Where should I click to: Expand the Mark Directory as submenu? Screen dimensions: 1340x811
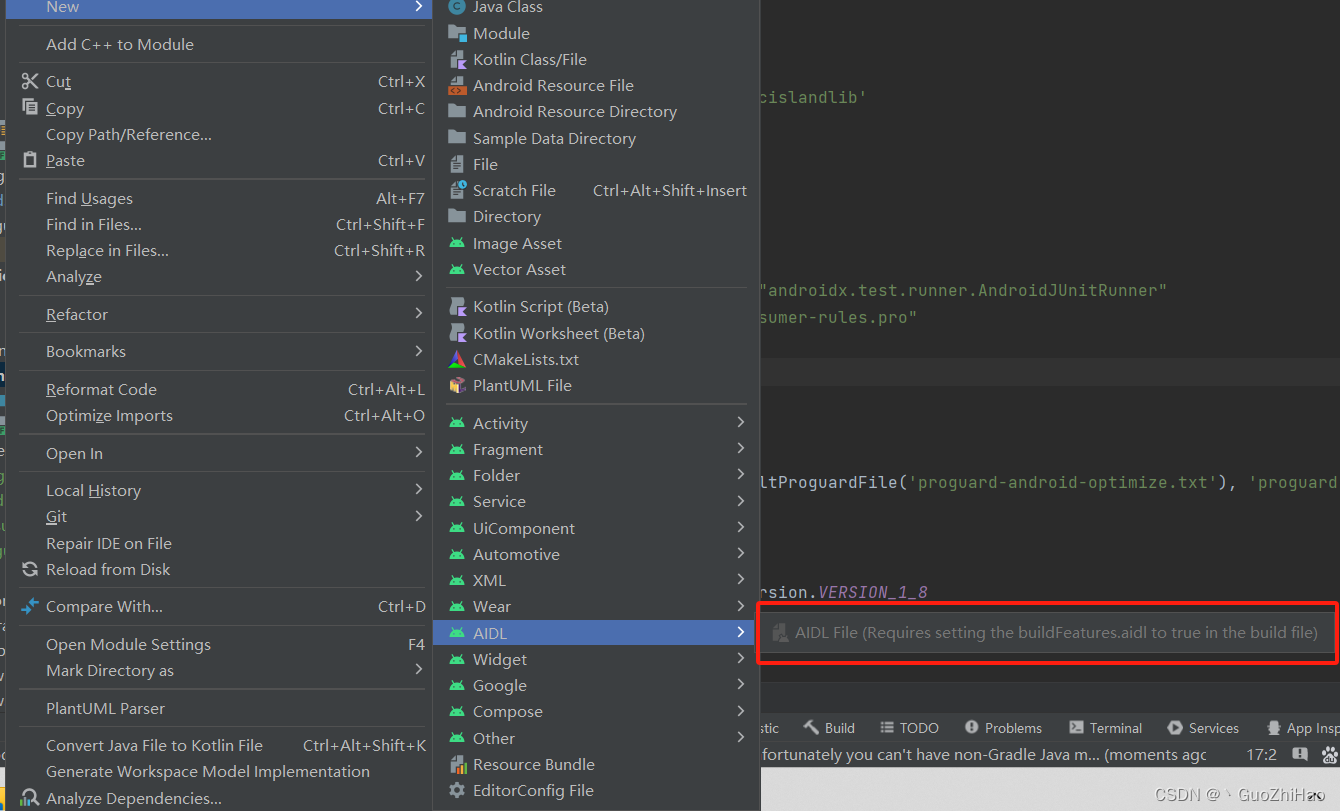[x=108, y=670]
